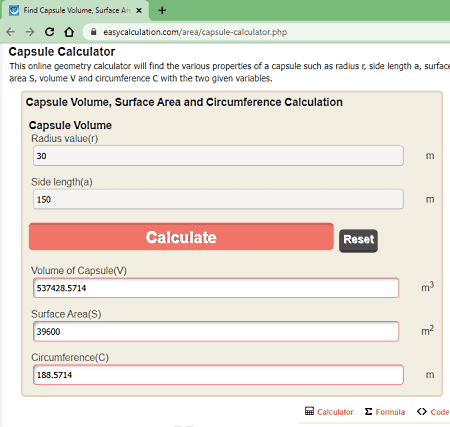The width and height of the screenshot is (450, 427).
Task: Focus the Side length(a) input field
Action: click(218, 199)
